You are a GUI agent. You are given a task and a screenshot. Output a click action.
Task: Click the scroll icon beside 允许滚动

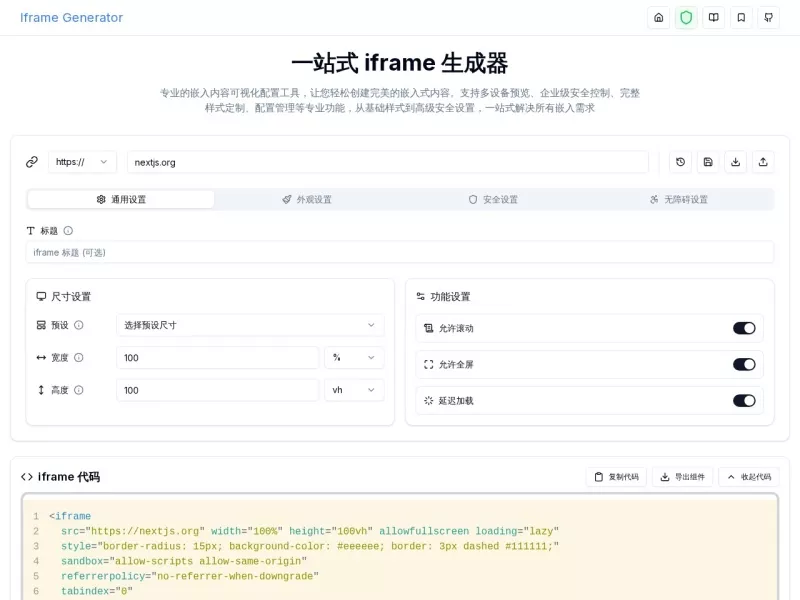pos(429,328)
